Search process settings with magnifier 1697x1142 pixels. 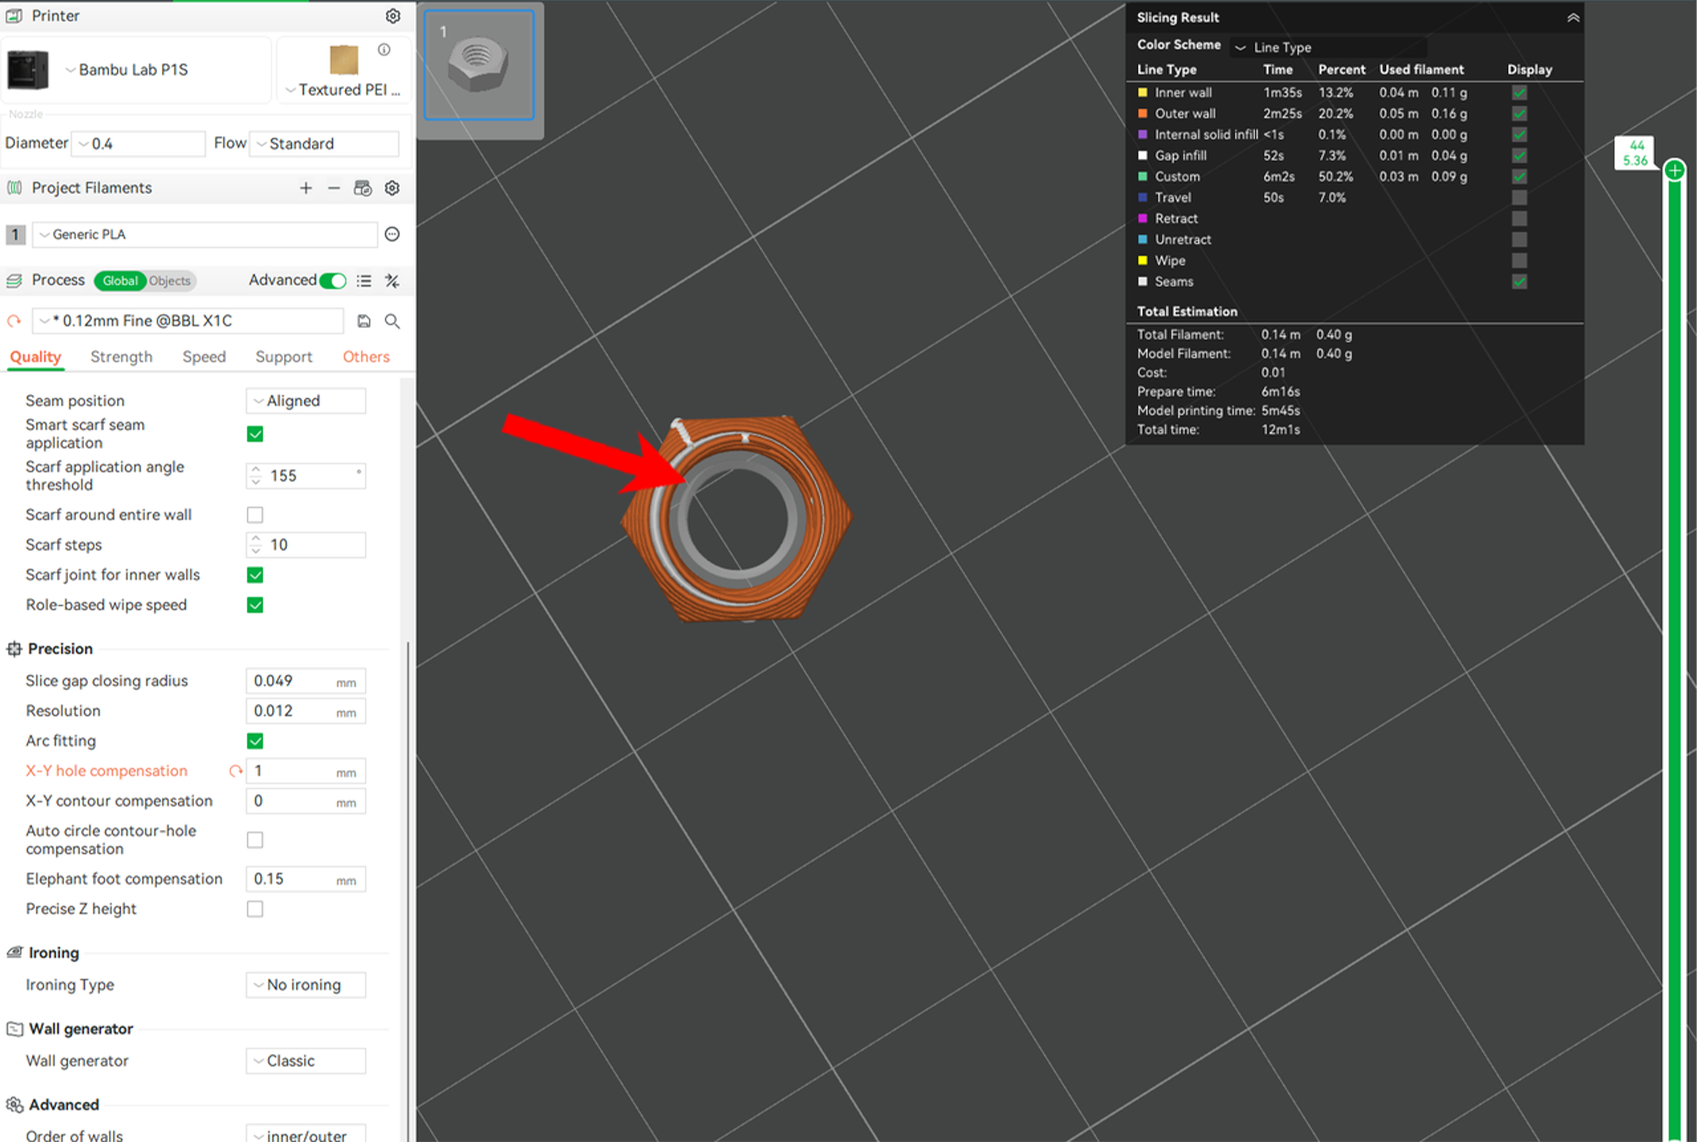(392, 321)
